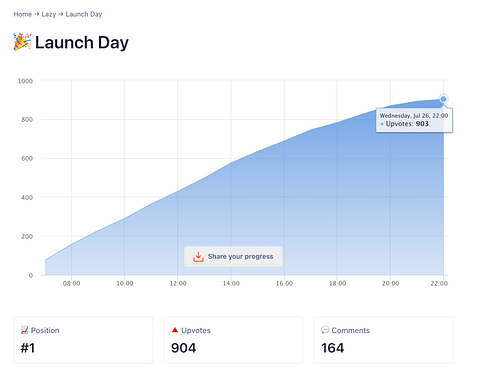480x384 pixels.
Task: Open the Home breadcrumb link
Action: coord(23,14)
